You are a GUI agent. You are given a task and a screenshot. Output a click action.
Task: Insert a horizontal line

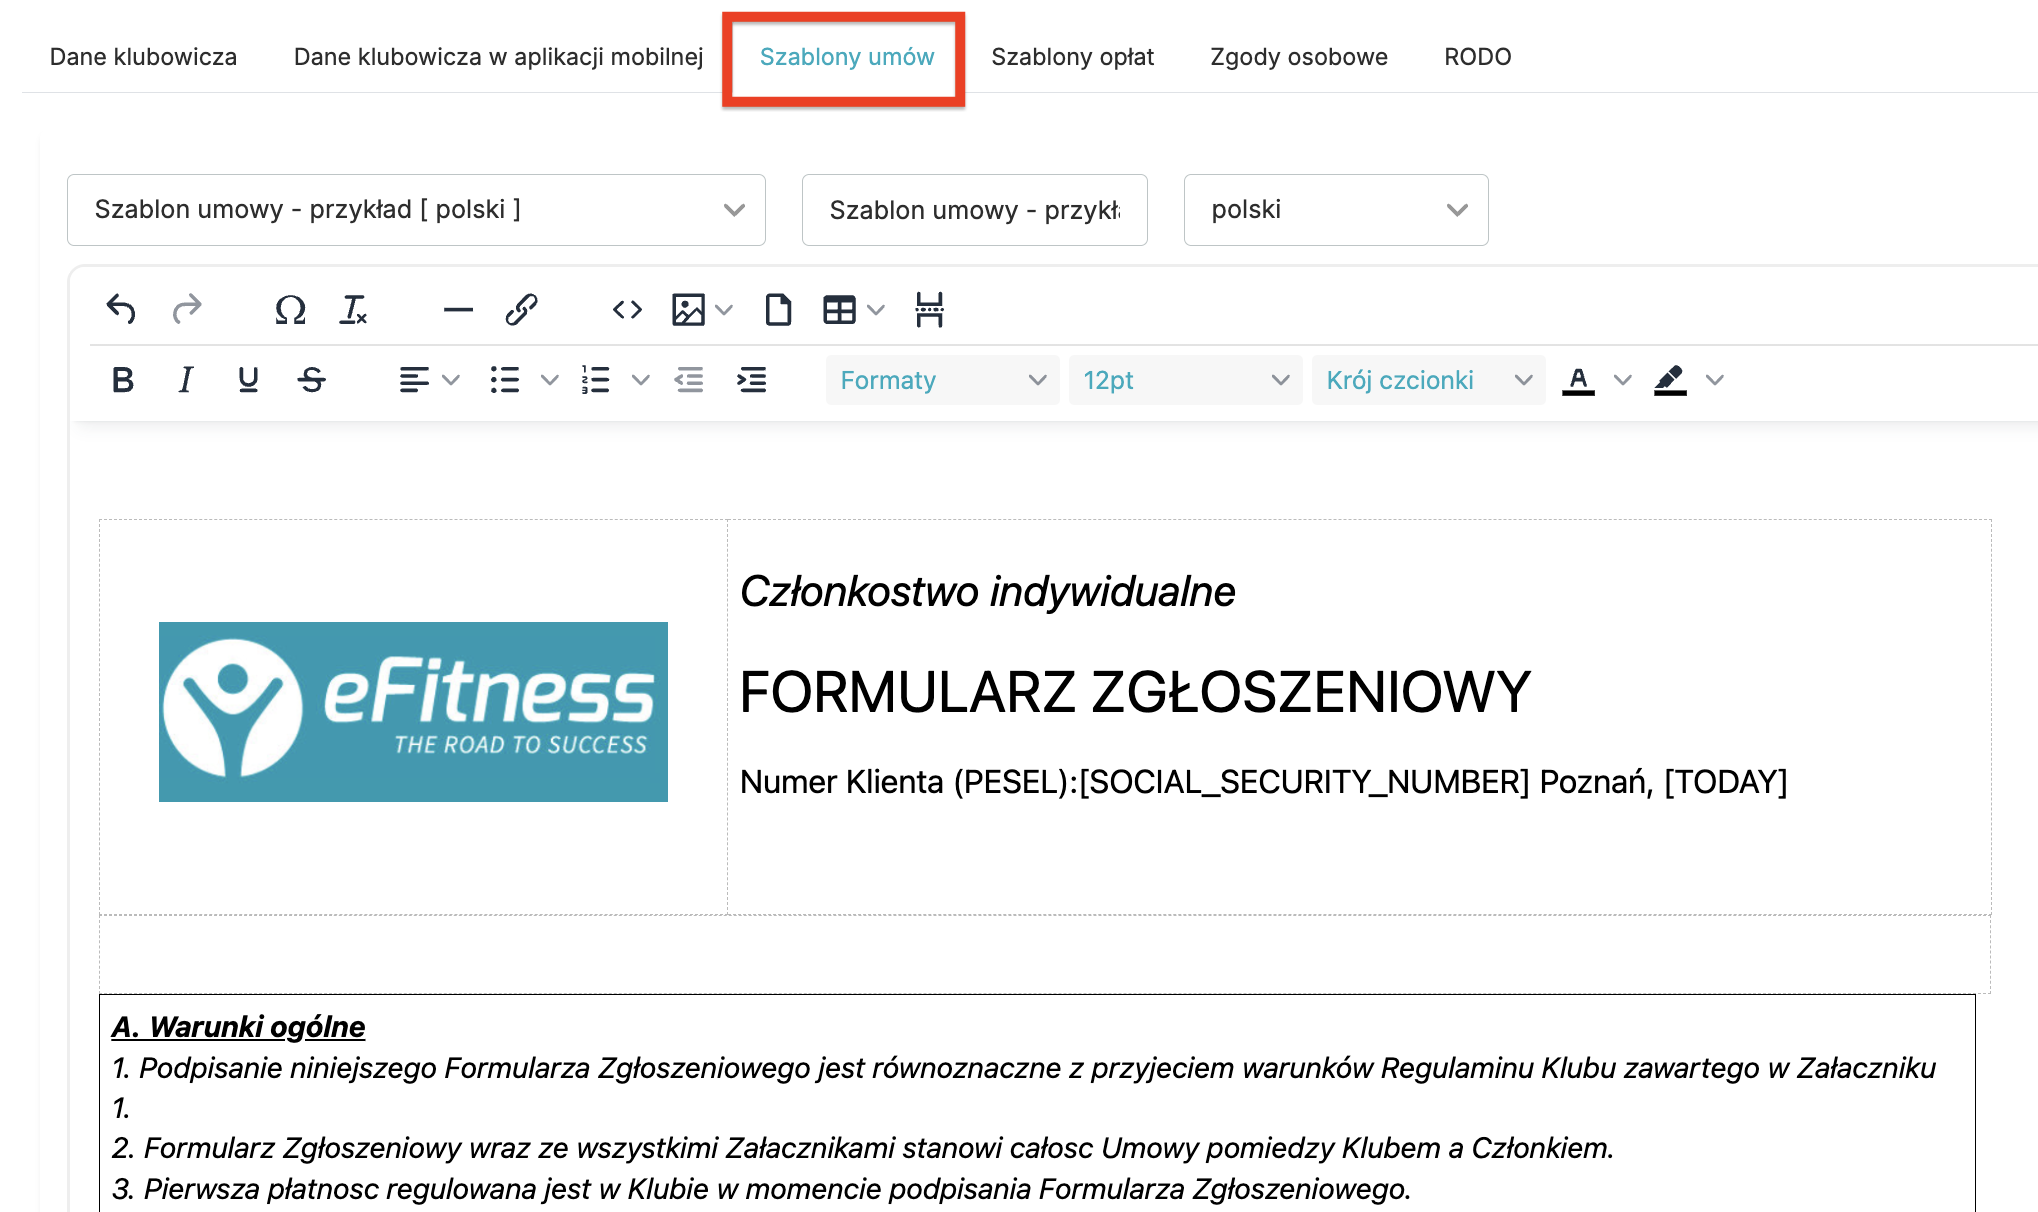coord(458,309)
